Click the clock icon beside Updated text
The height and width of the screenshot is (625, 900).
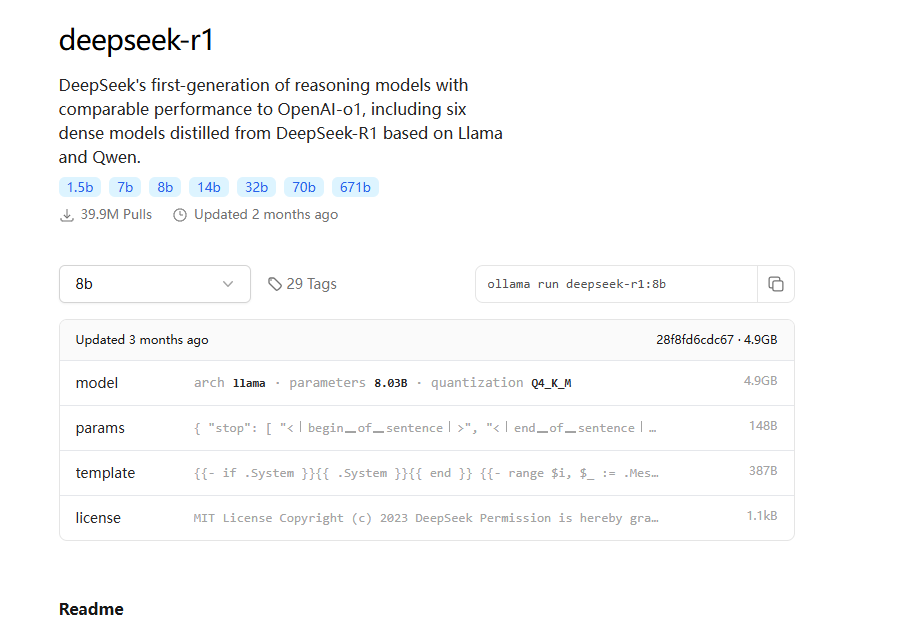pos(180,214)
